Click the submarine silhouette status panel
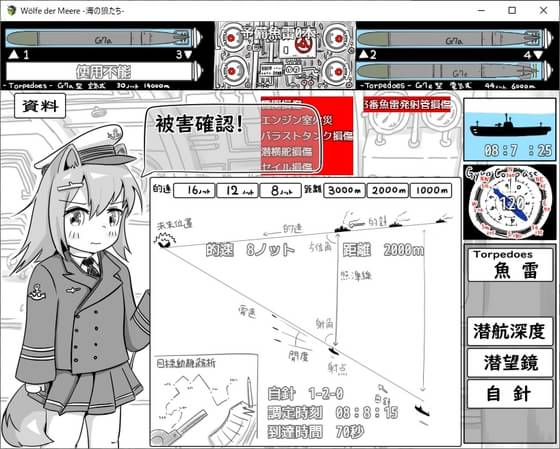Viewport: 560px width, 449px height. [x=510, y=130]
